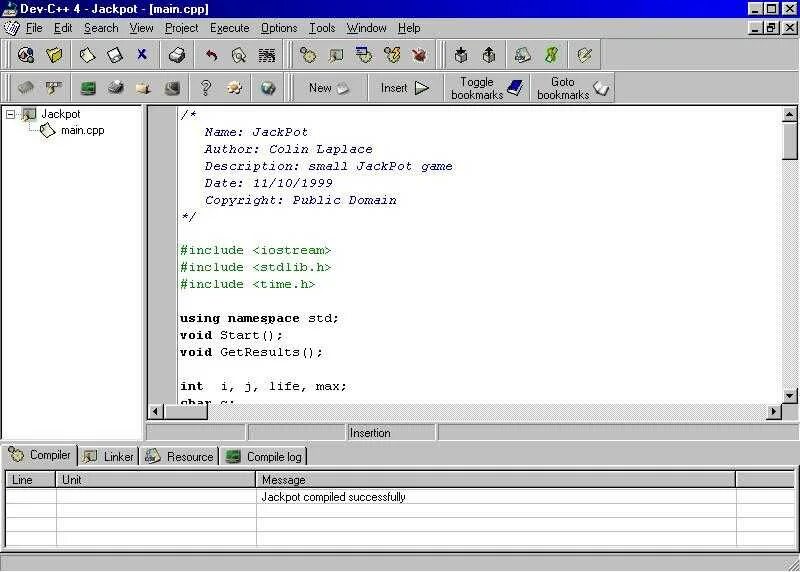Click the New button in toolbar
Viewport: 800px width, 572px height.
tap(330, 88)
